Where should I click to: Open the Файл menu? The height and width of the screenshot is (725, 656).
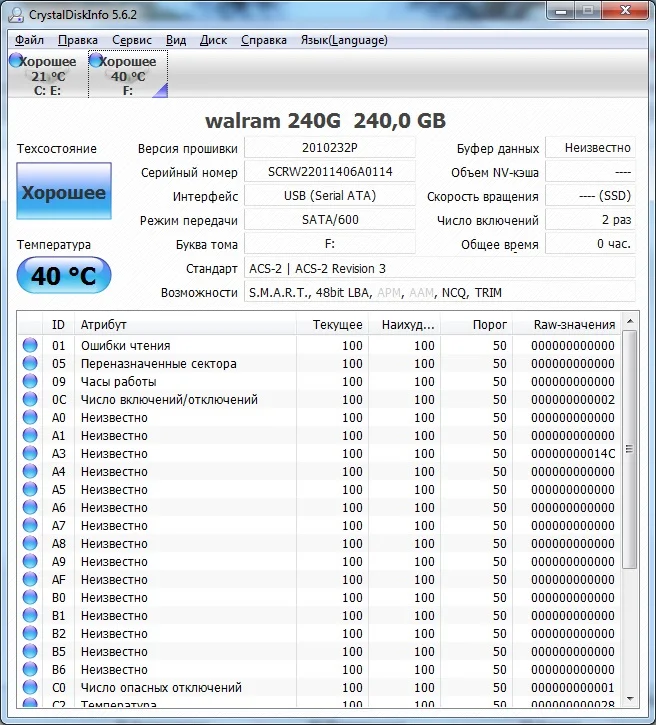[x=29, y=40]
